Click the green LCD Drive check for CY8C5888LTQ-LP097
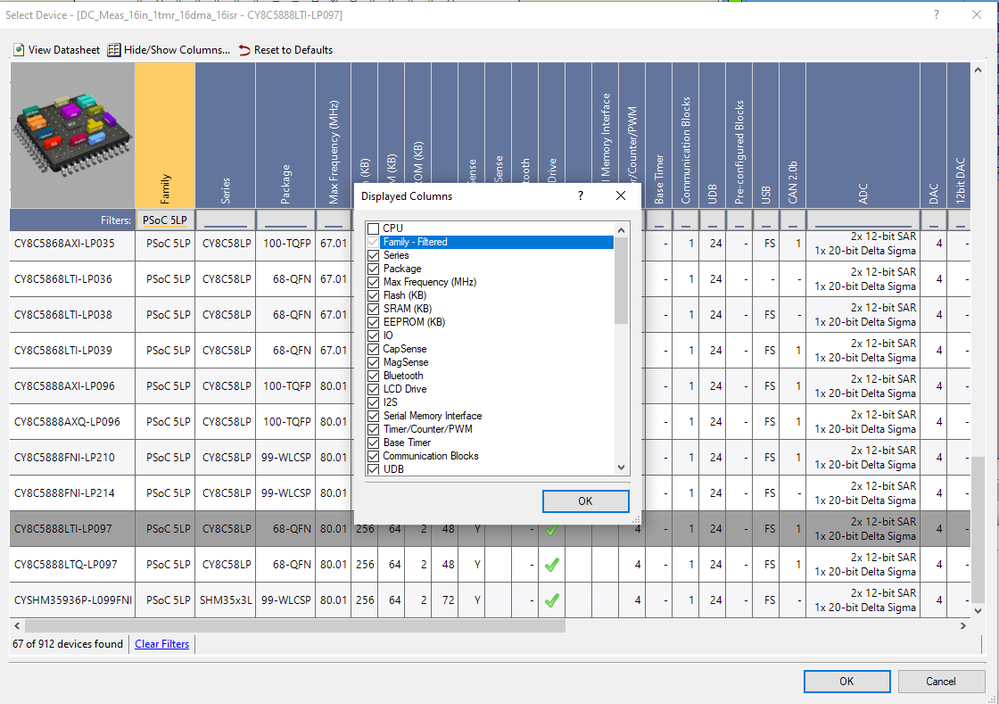This screenshot has width=999, height=704. point(552,564)
